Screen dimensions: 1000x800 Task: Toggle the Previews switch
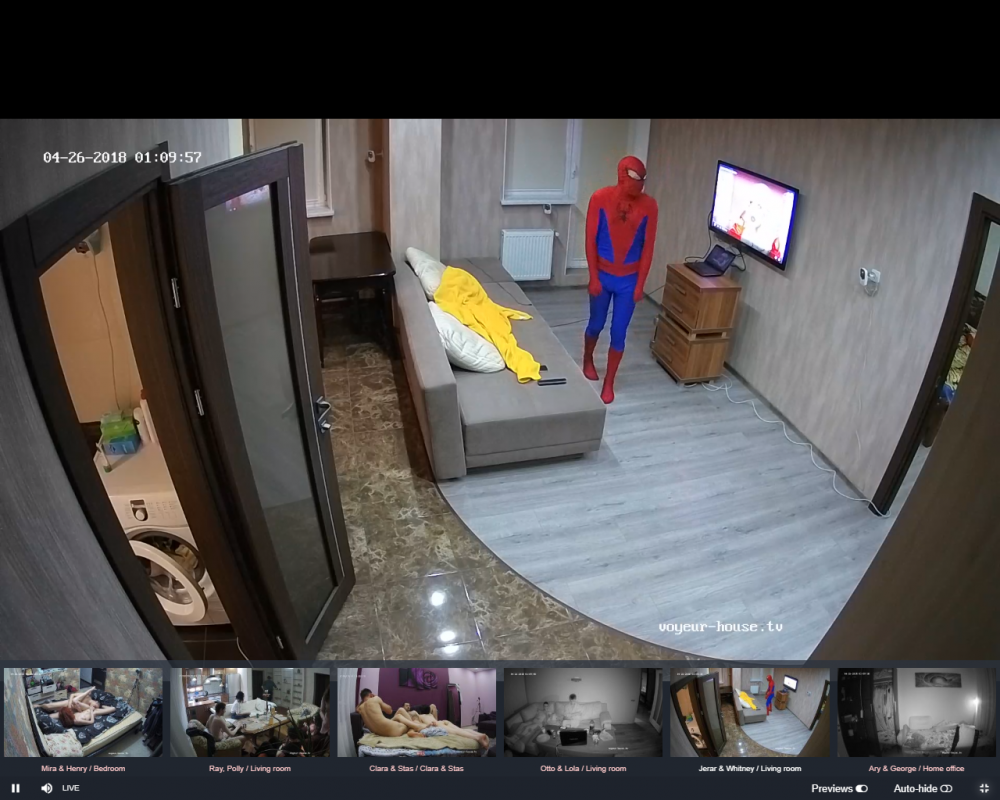(861, 788)
